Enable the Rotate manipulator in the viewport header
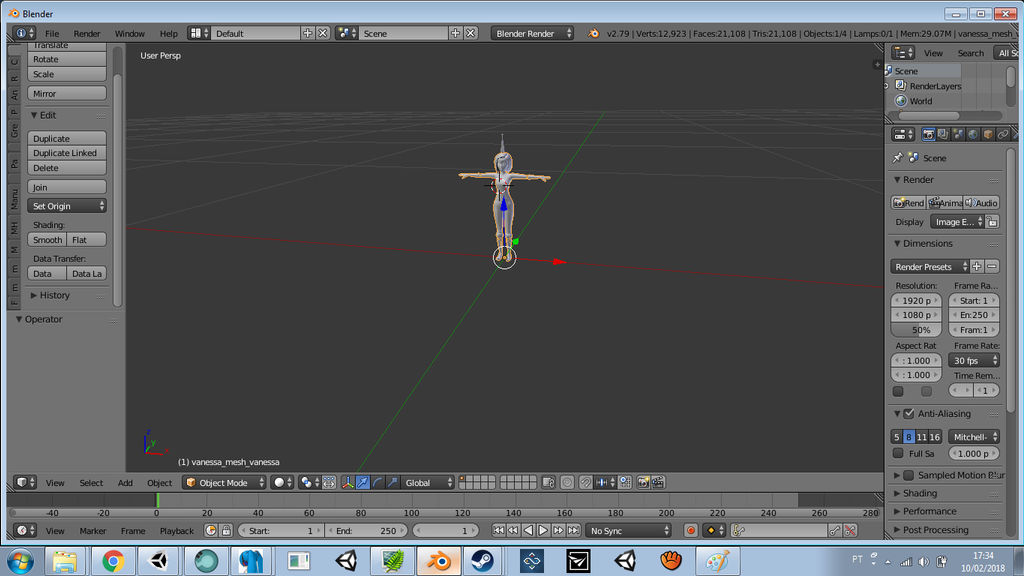 377,482
